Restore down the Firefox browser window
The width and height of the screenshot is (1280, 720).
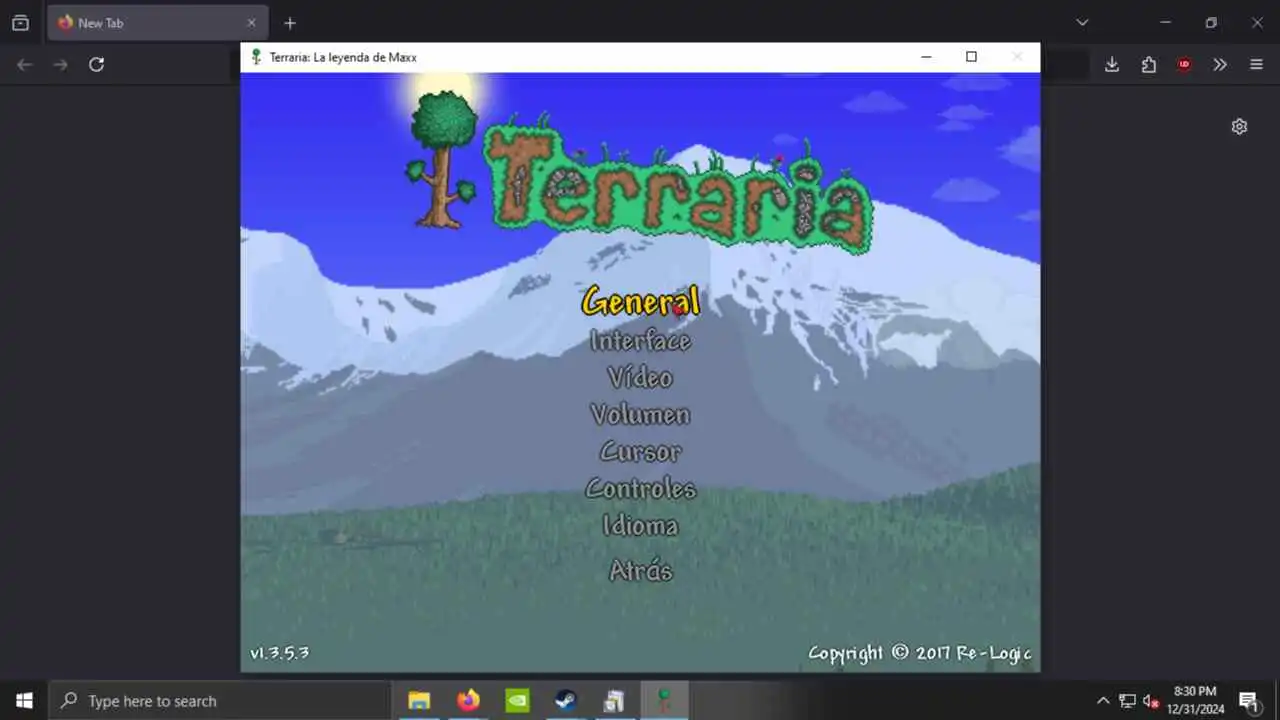[1211, 22]
